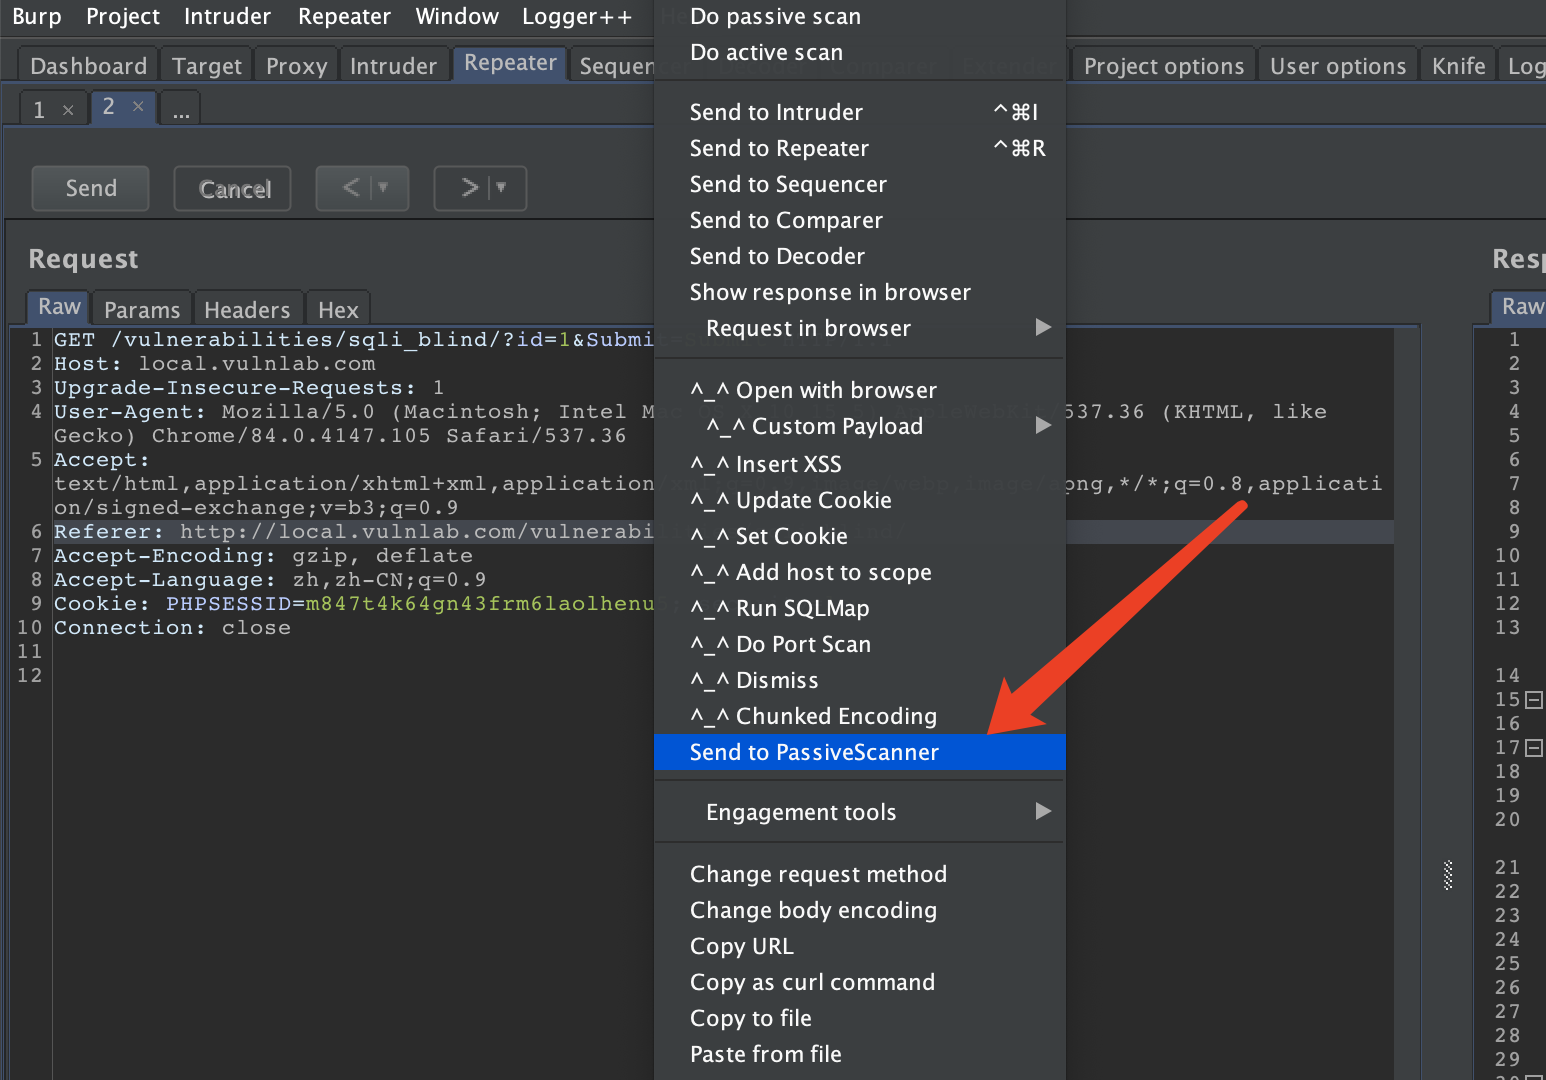Image resolution: width=1546 pixels, height=1080 pixels.
Task: Select Repeater request tab 1
Action: point(39,109)
